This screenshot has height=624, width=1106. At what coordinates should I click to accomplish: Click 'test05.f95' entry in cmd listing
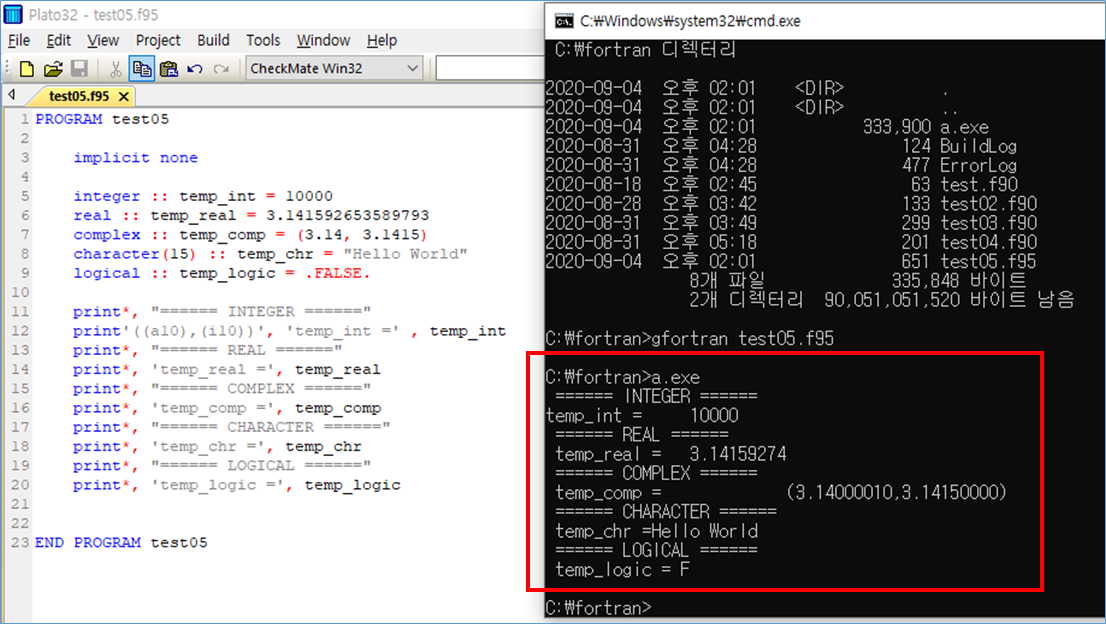pyautogui.click(x=988, y=262)
